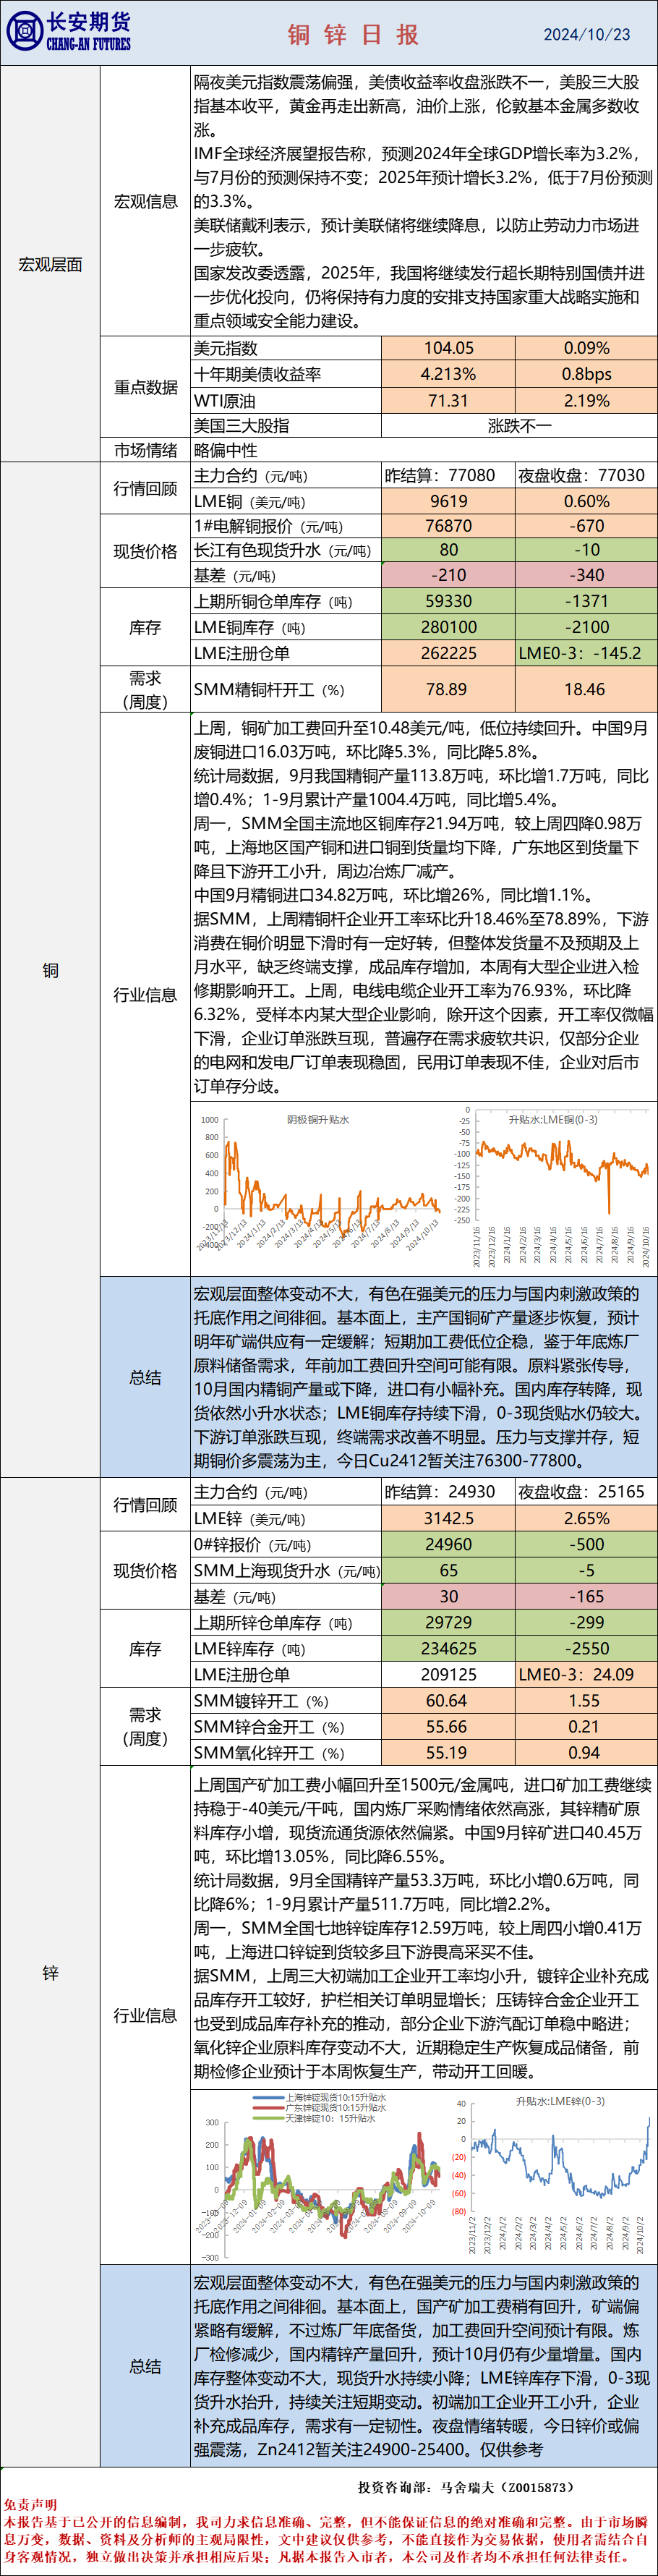Image resolution: width=658 pixels, height=2576 pixels.
Task: Click the 0#锌报价 value 24960
Action: tap(449, 1544)
